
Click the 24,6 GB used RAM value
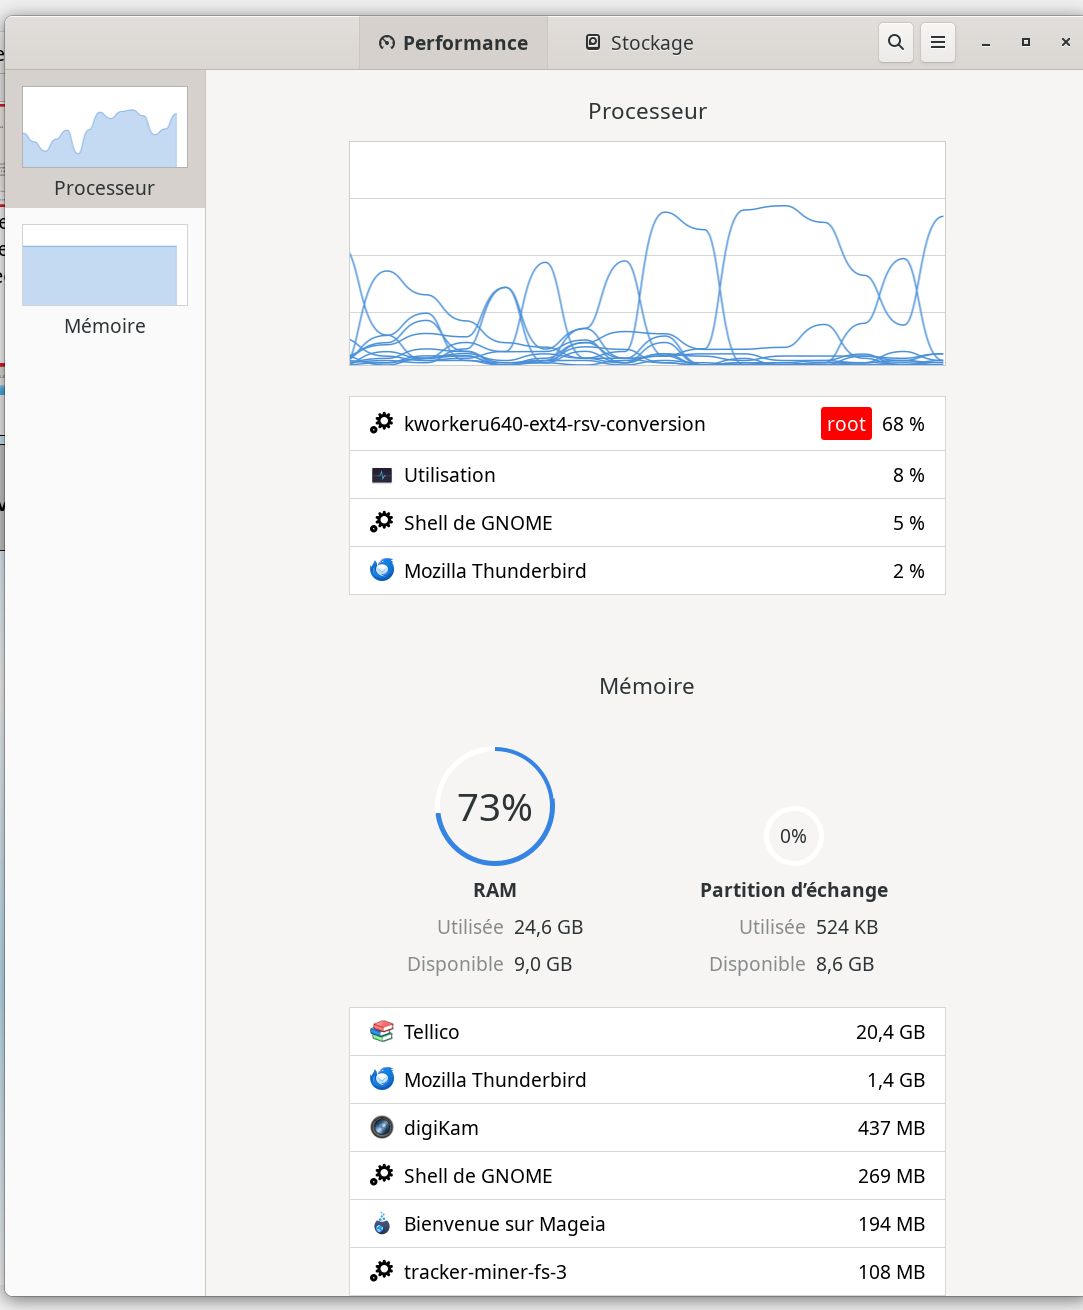[548, 927]
